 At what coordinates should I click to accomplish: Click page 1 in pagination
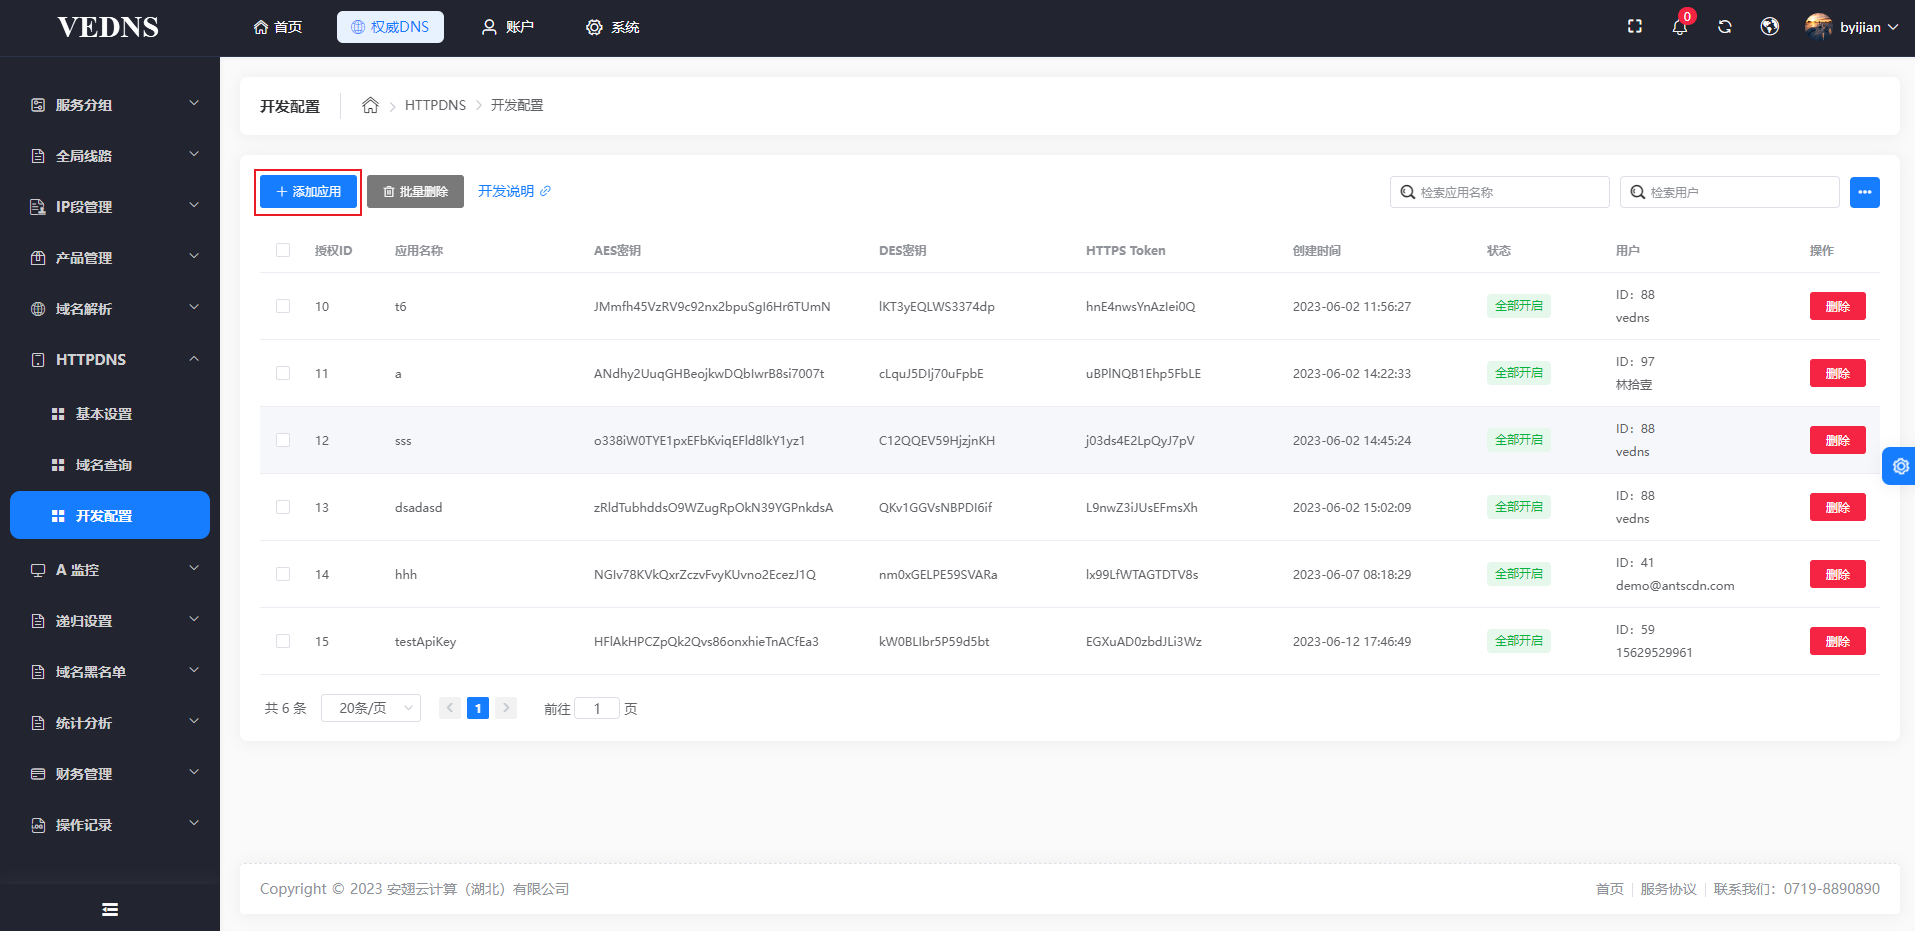pos(478,708)
